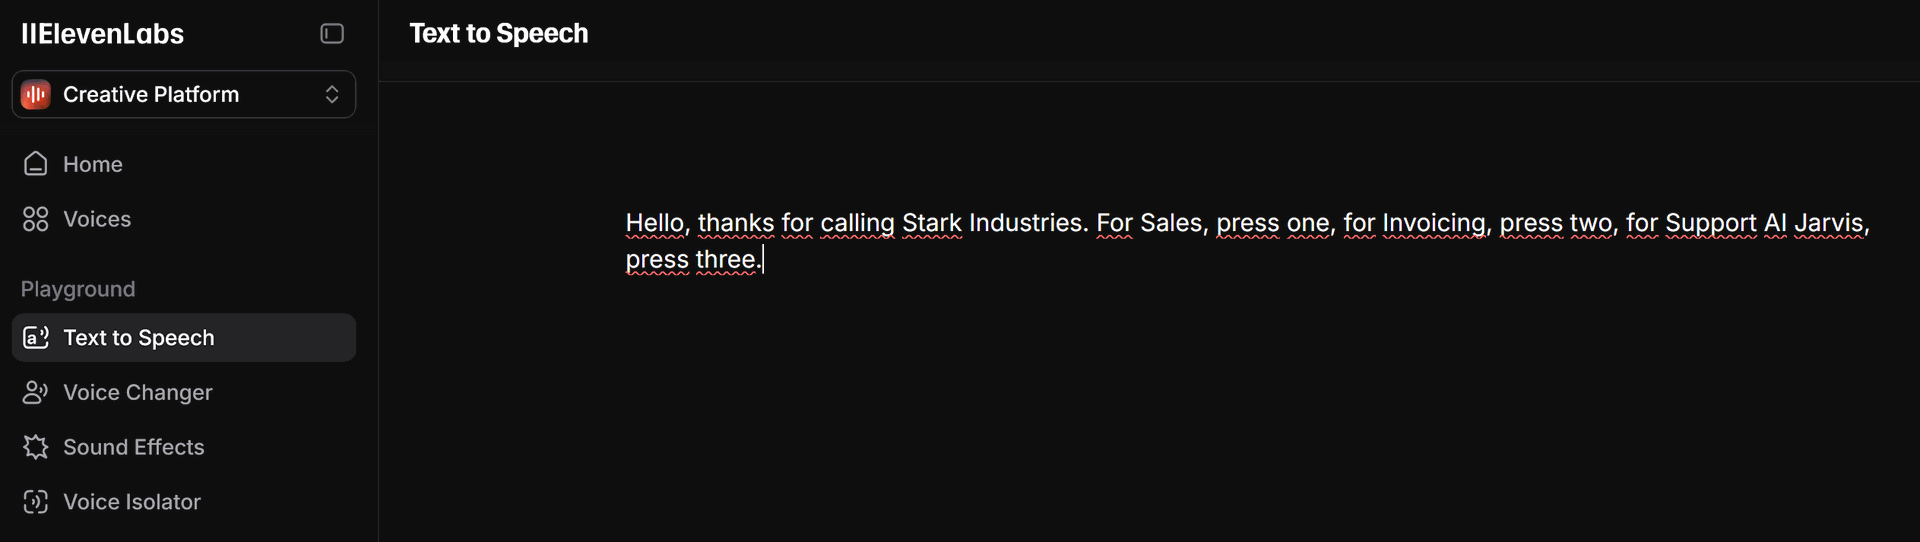Select Text to Speech menu label
This screenshot has height=542, width=1920.
tap(139, 338)
